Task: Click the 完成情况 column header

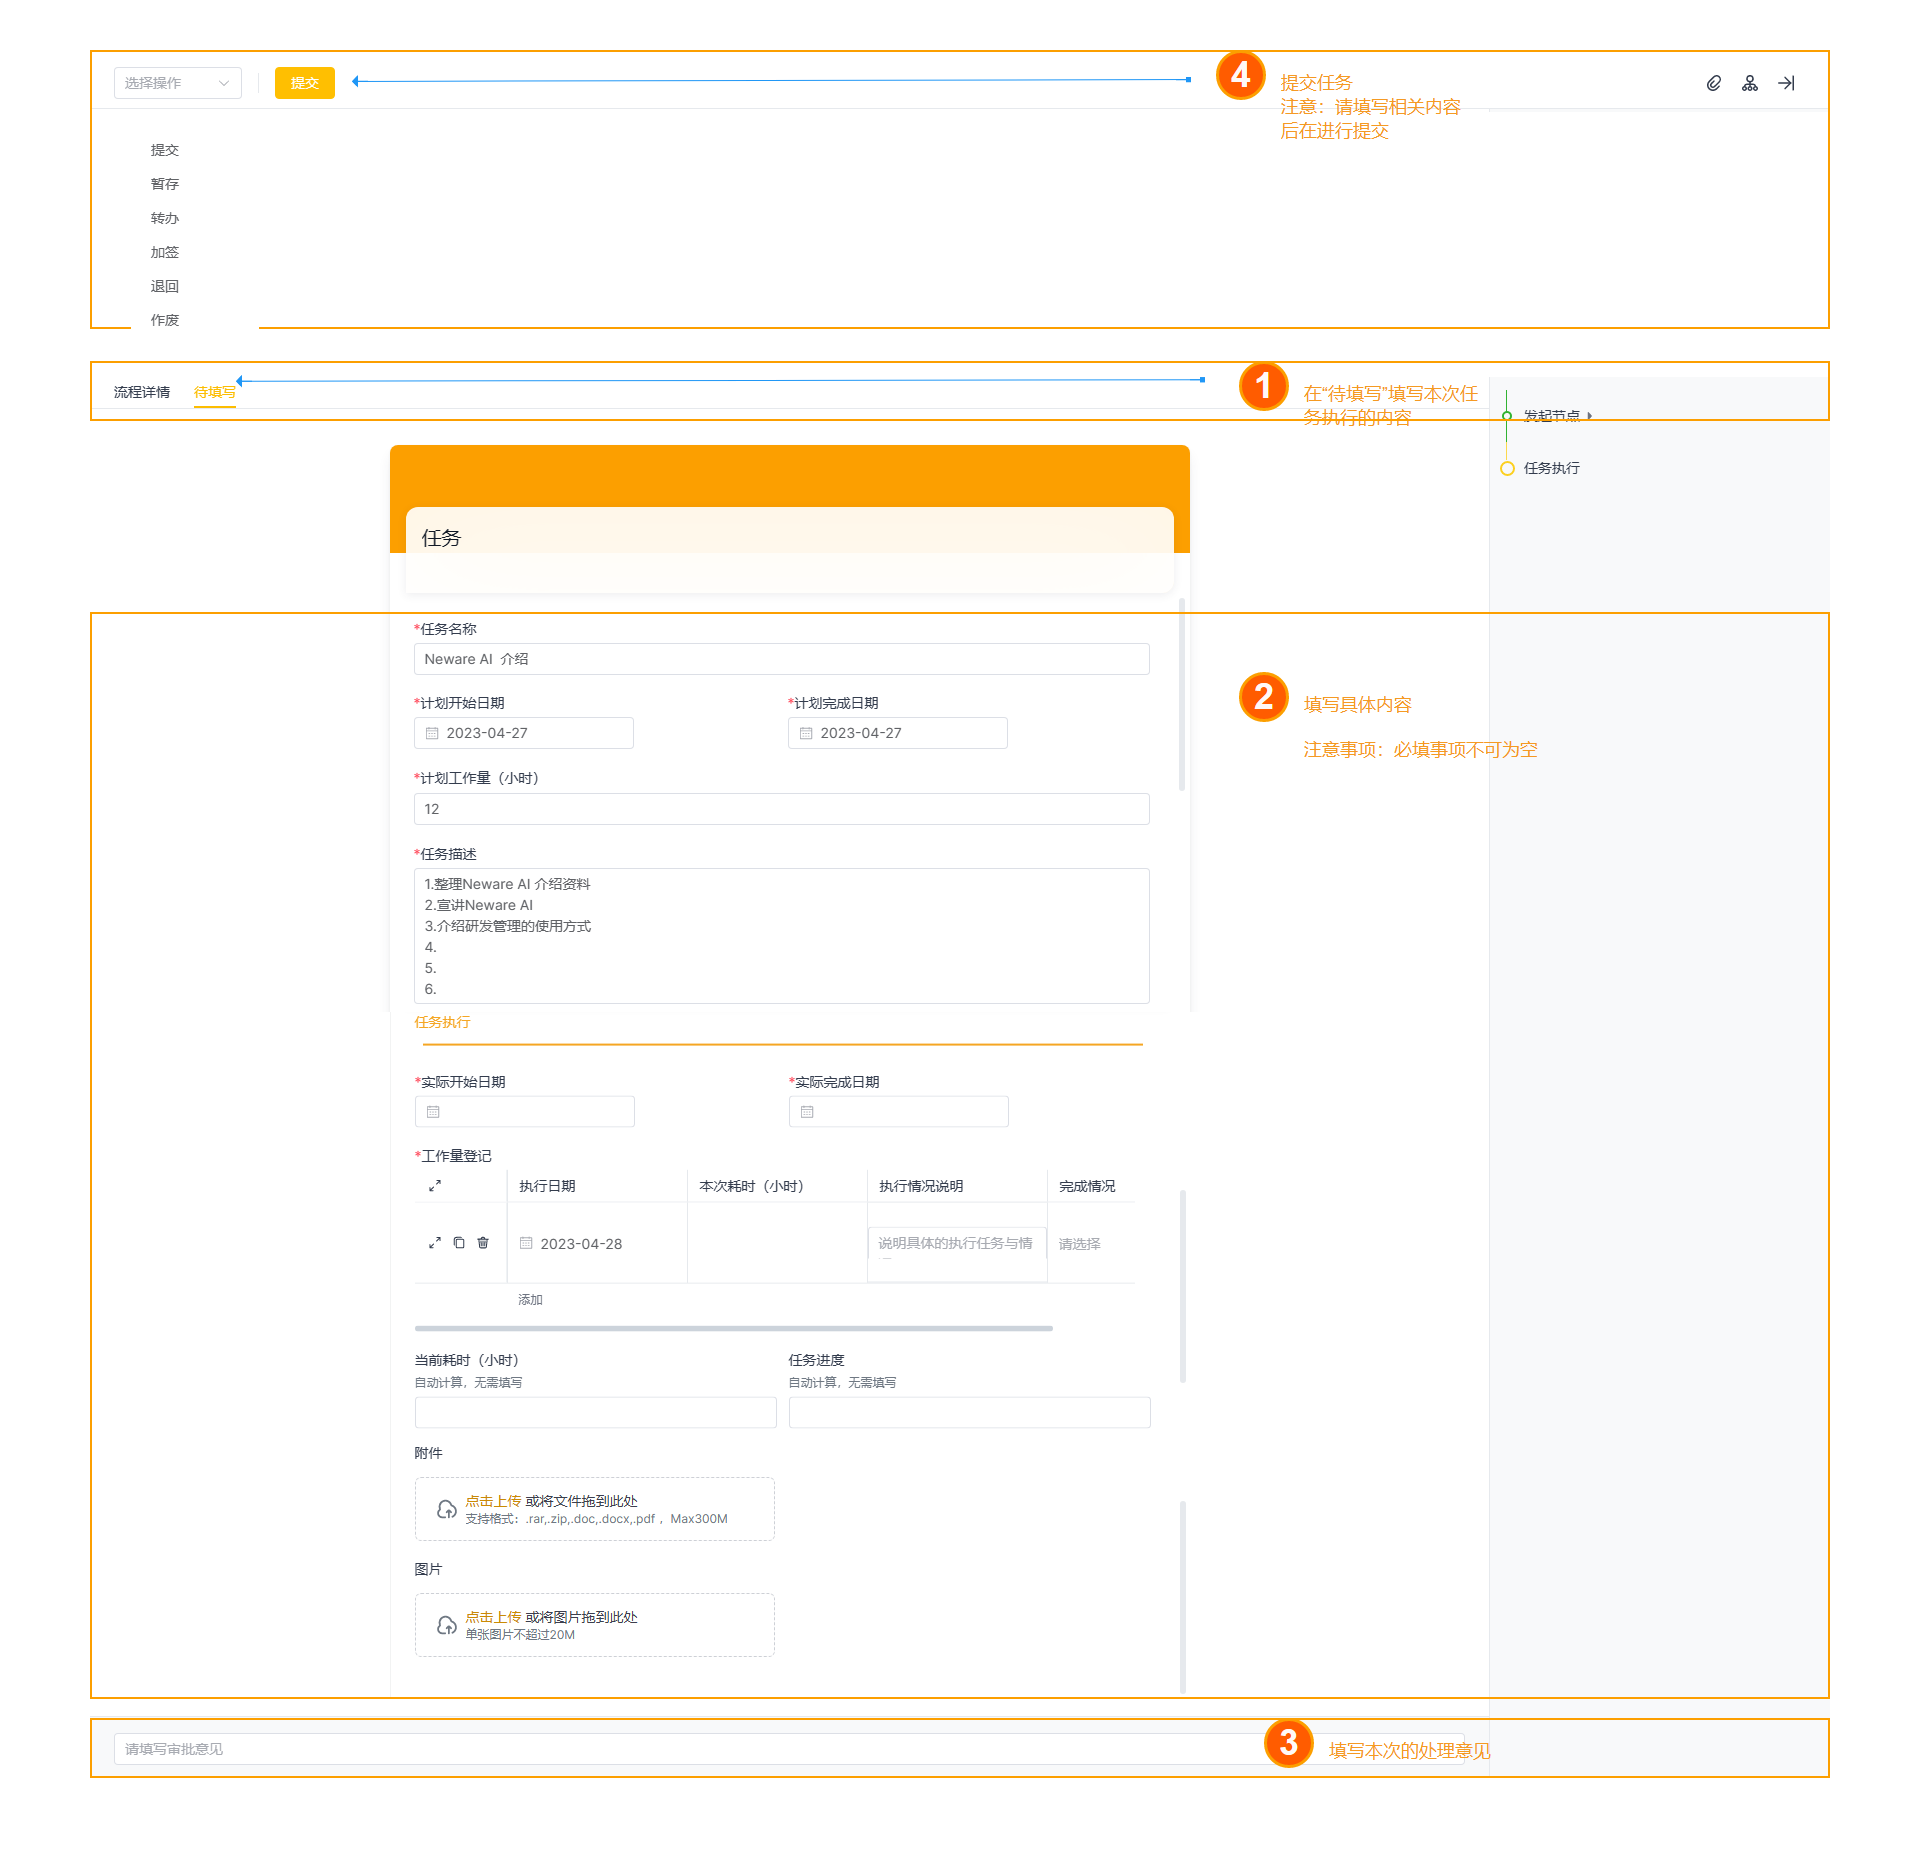Action: pyautogui.click(x=1087, y=1186)
